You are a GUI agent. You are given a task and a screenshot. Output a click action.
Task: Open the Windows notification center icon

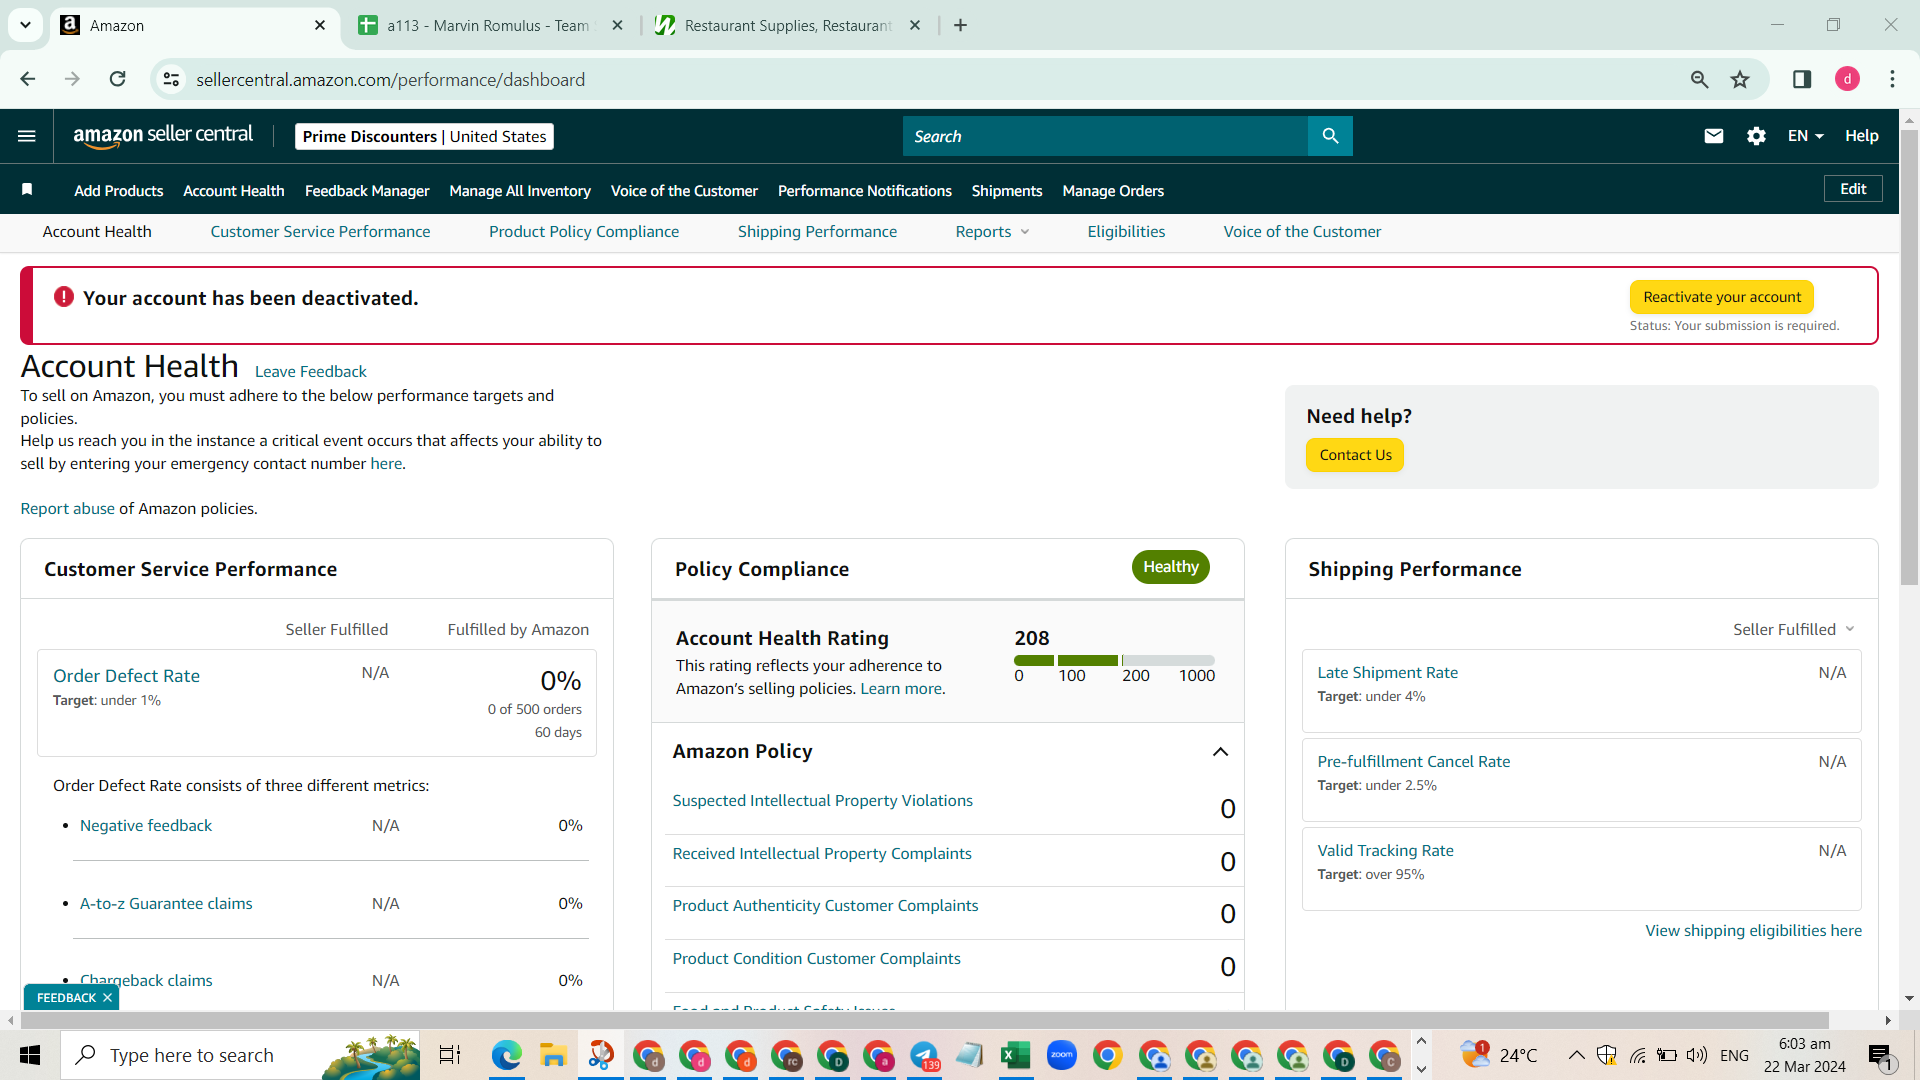tap(1880, 1055)
